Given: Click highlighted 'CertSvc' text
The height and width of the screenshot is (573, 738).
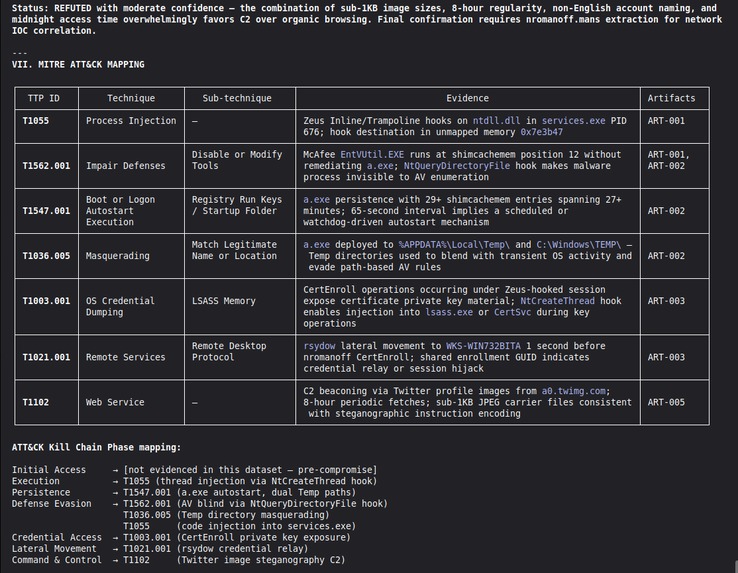Looking at the screenshot, I should (512, 312).
